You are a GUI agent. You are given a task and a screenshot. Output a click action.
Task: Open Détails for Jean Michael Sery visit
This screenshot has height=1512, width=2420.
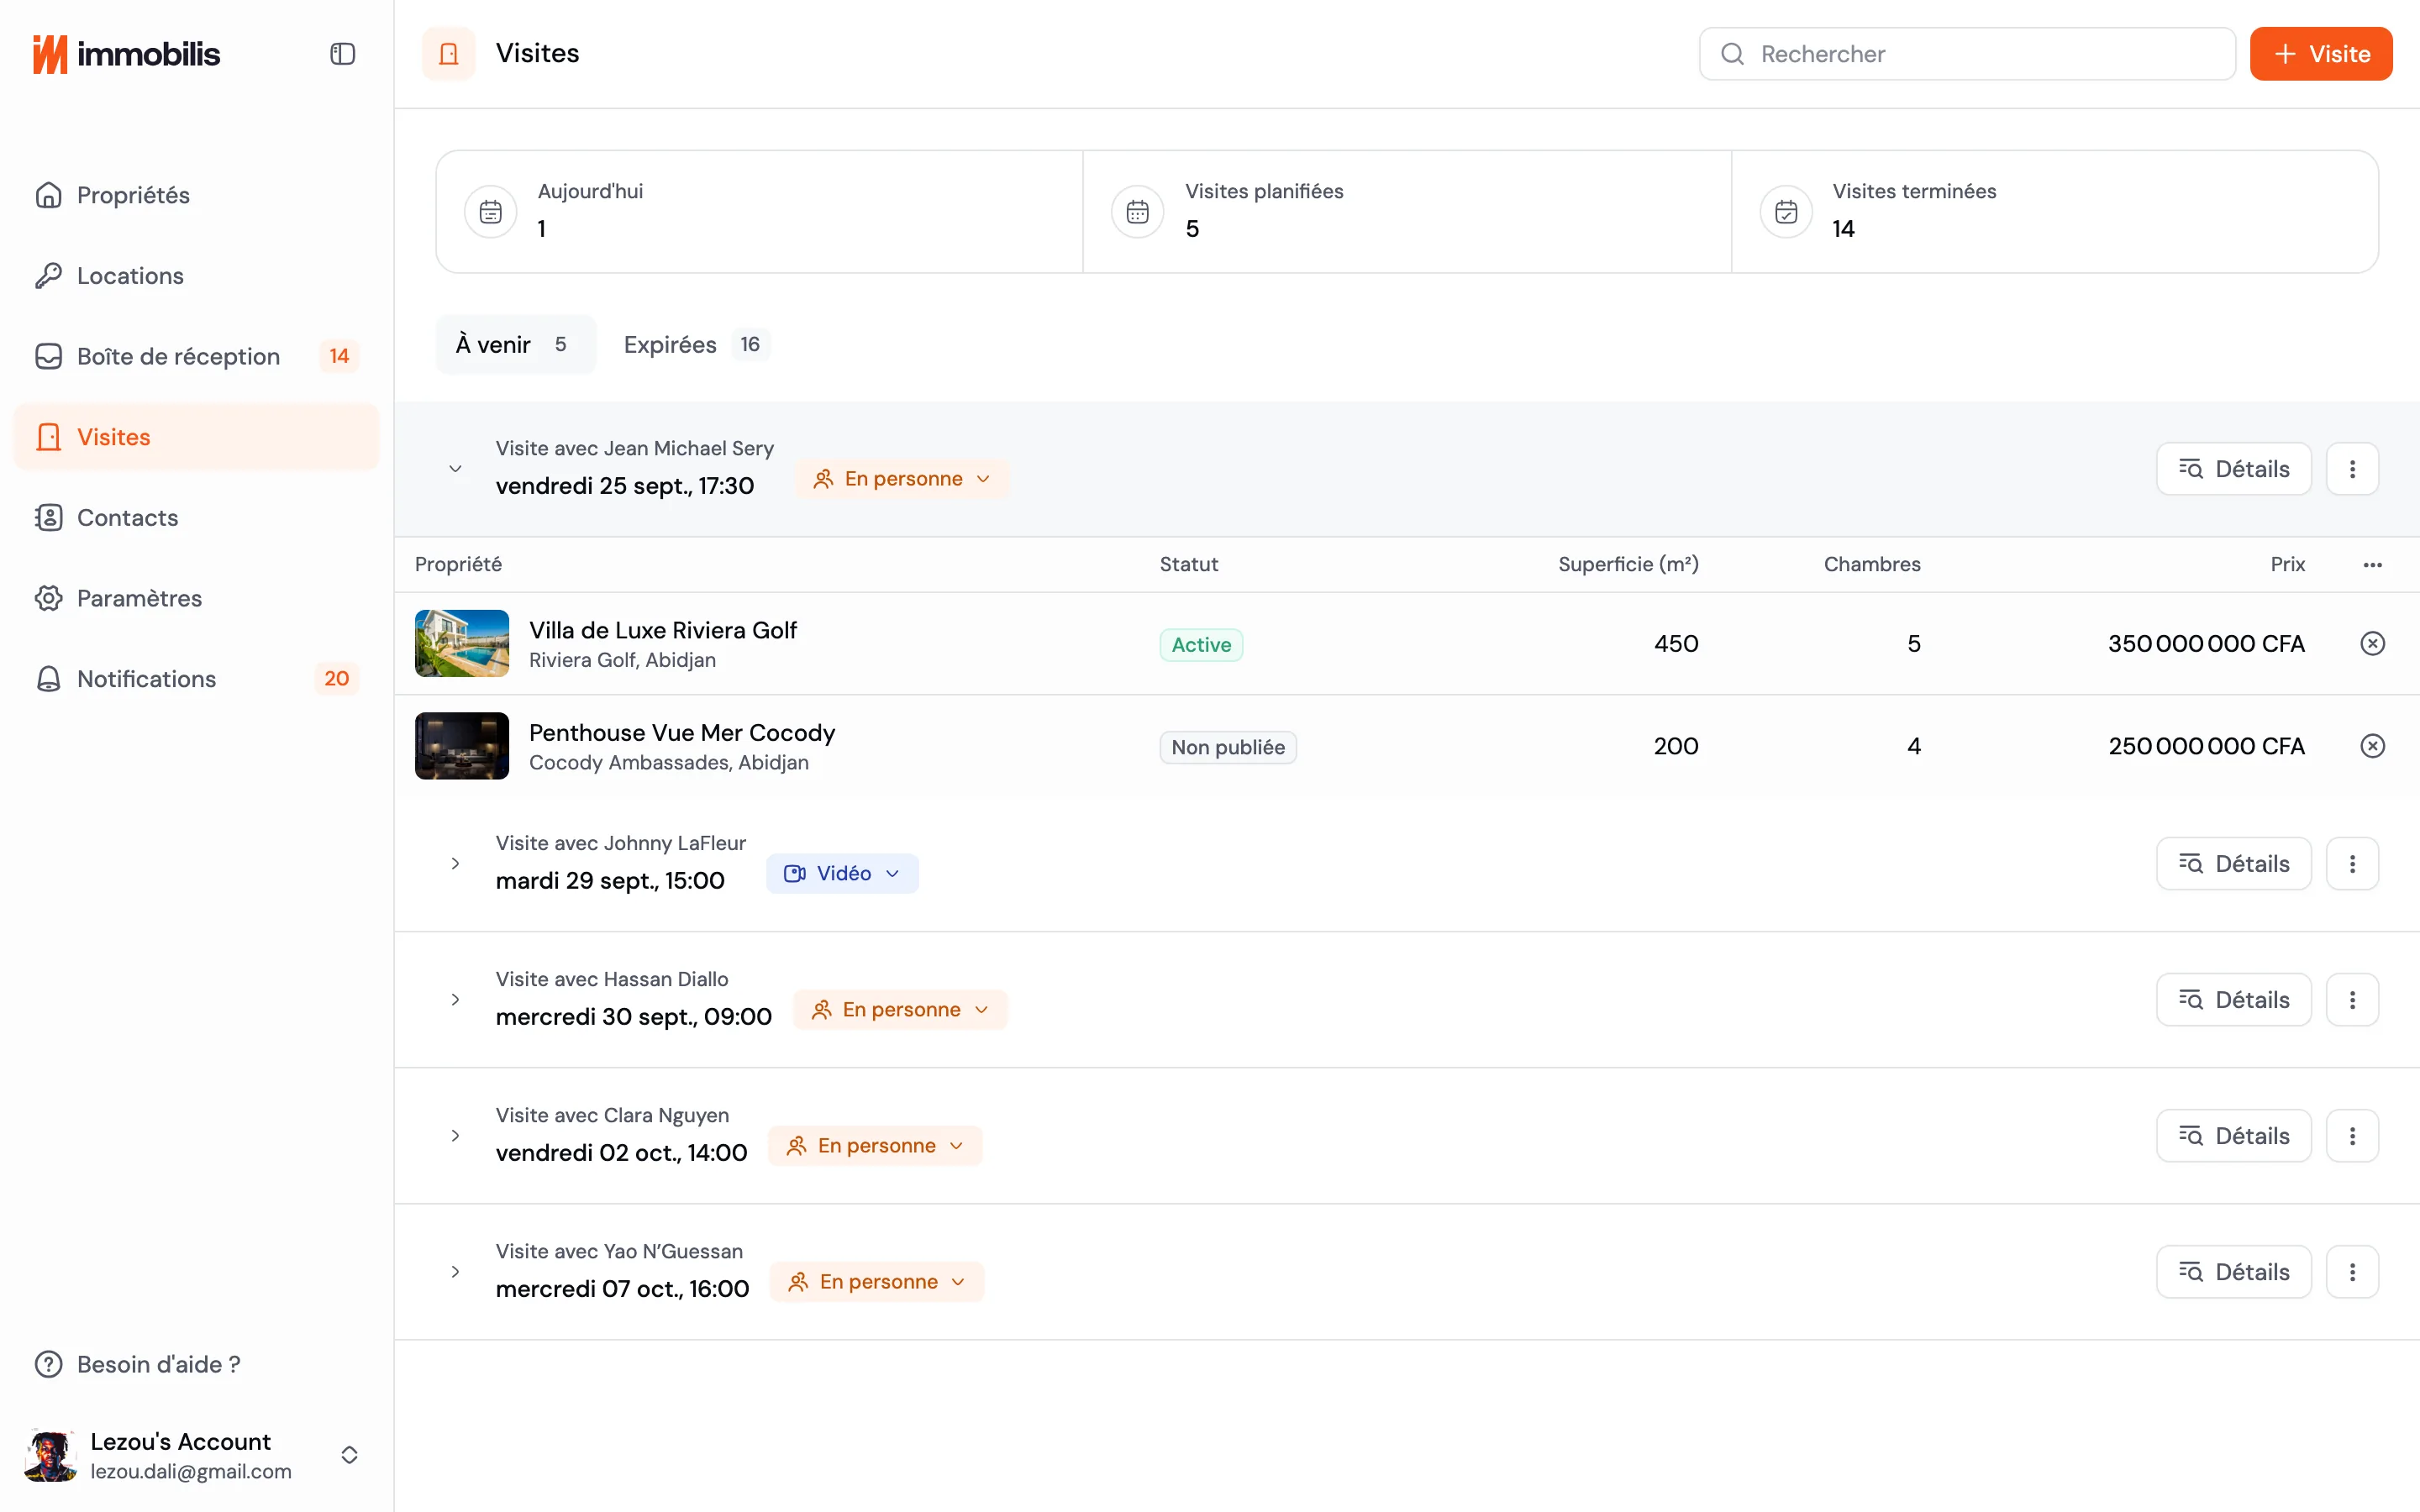[2233, 468]
